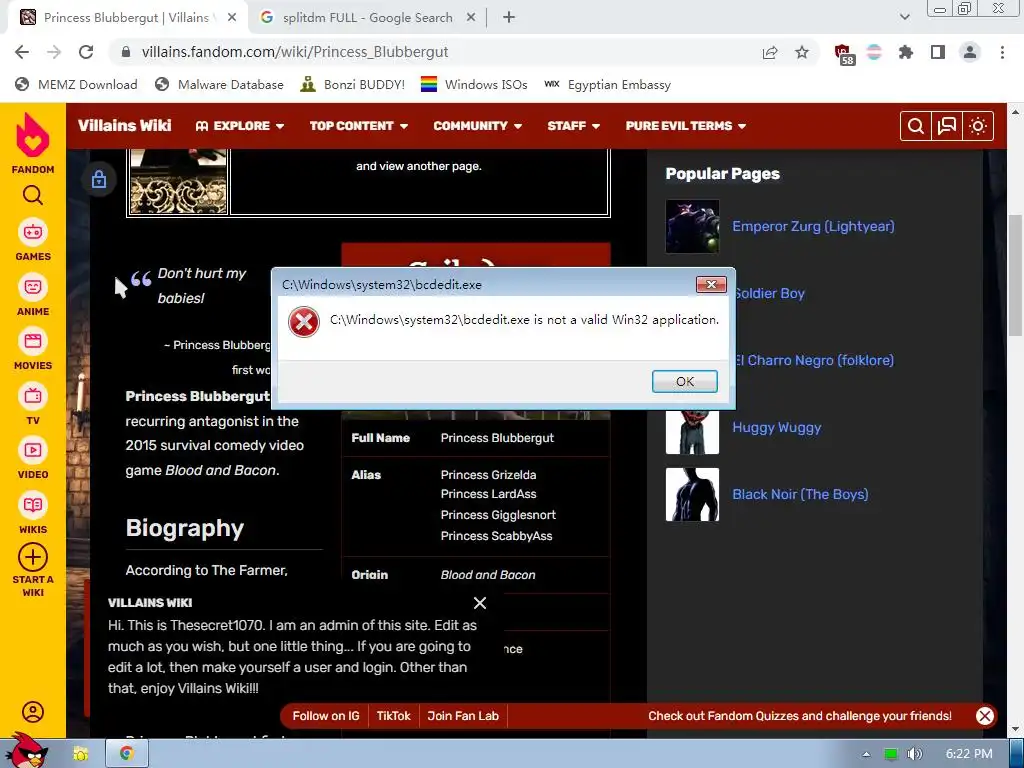
Task: Open the Soldier Boy link
Action: 769,294
